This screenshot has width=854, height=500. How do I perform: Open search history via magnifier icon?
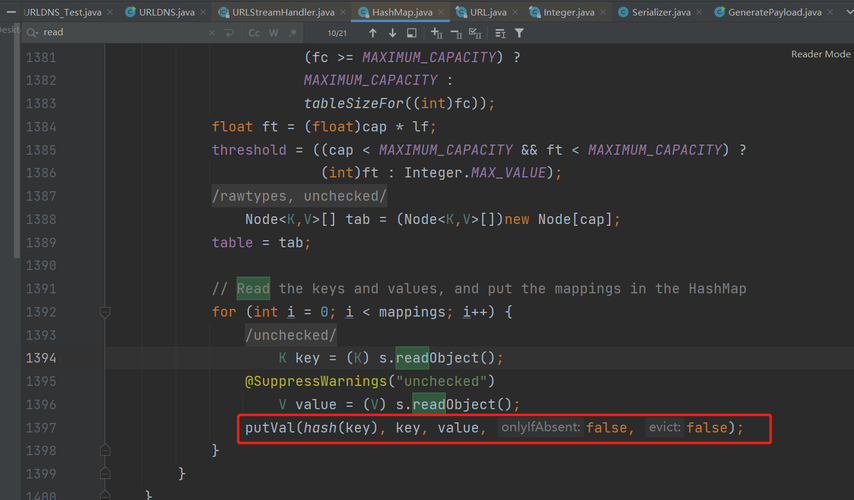point(33,33)
